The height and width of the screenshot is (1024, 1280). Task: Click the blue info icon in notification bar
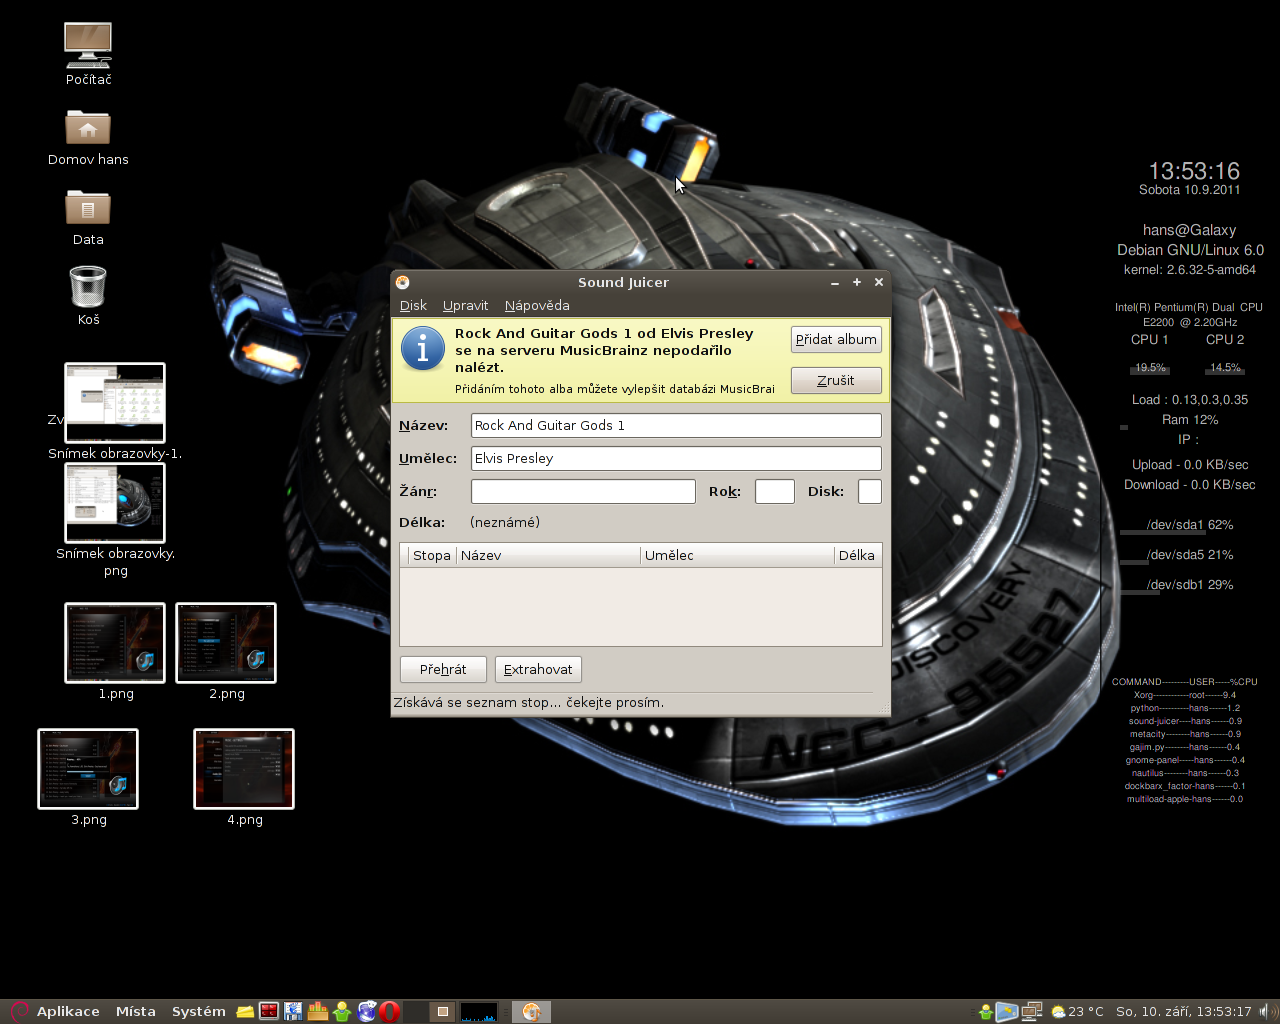(423, 348)
